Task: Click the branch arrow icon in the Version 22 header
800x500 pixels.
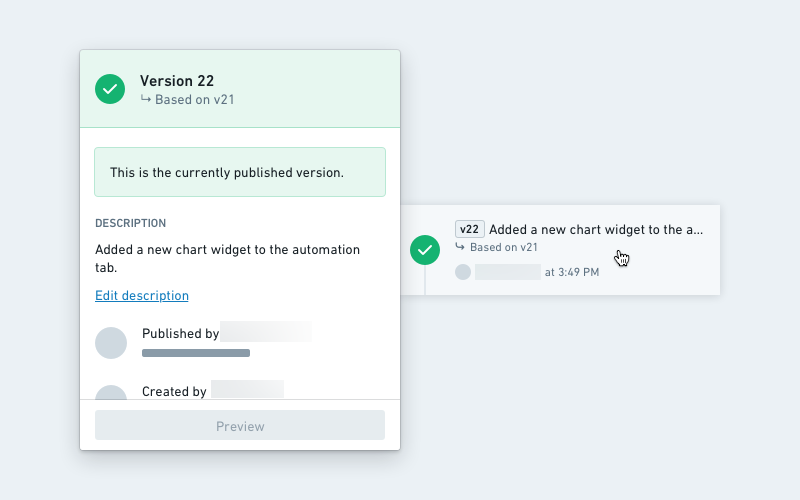Action: pos(145,99)
